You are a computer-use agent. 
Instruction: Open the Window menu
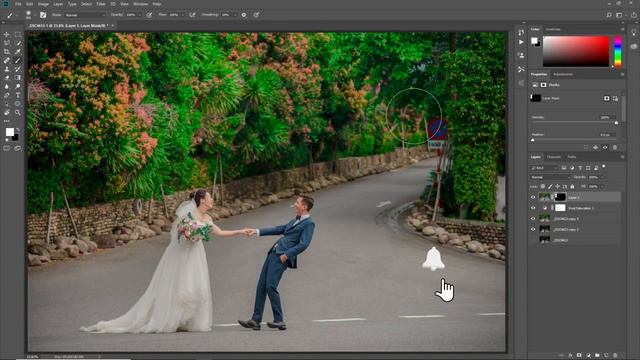click(x=141, y=4)
